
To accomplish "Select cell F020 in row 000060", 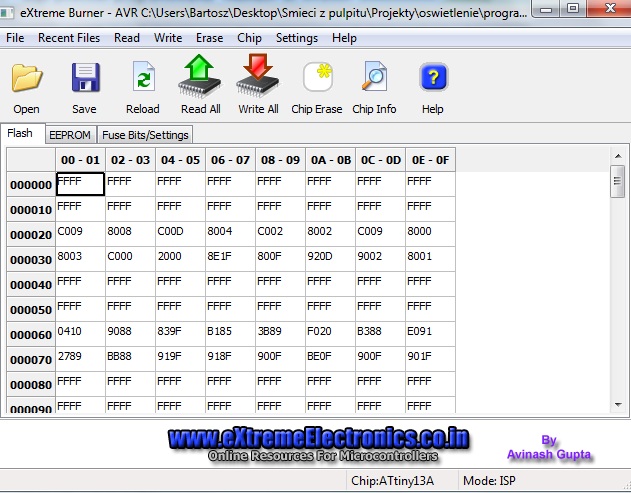I will coord(330,334).
